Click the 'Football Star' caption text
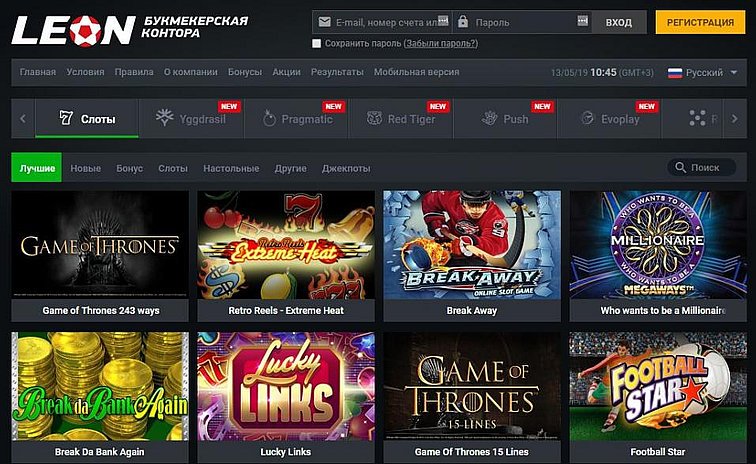756x464 pixels. coord(658,452)
